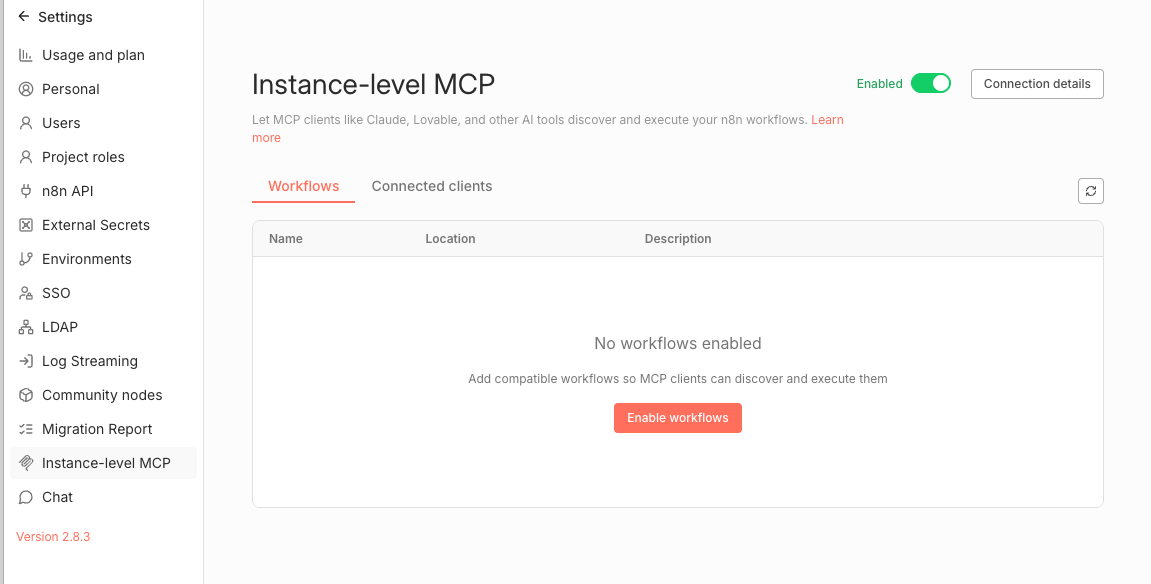Image resolution: width=1151 pixels, height=584 pixels.
Task: Select the Personal settings icon
Action: (25, 89)
